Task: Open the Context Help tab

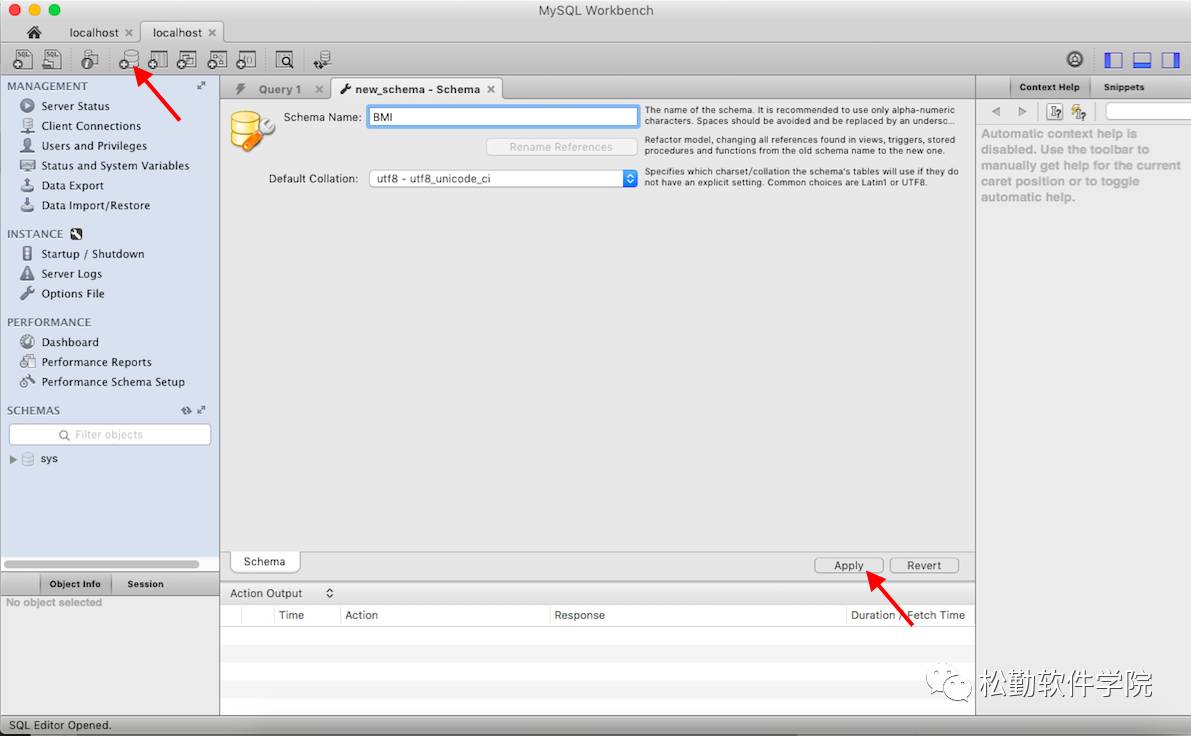Action: (x=1049, y=87)
